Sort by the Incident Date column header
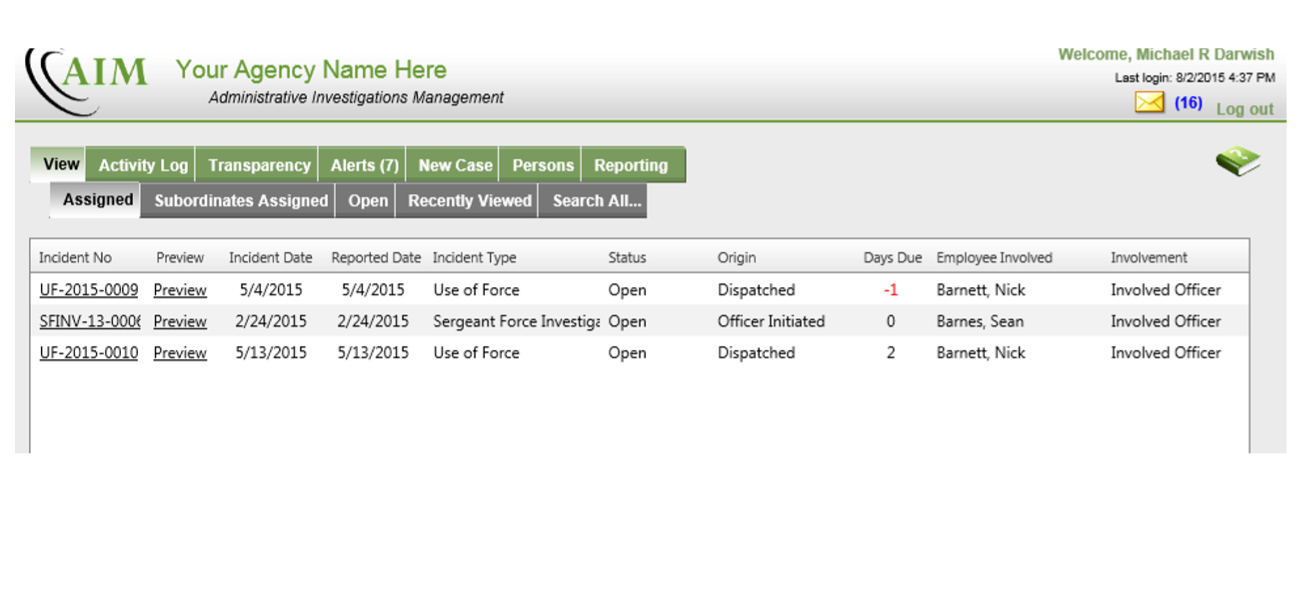The height and width of the screenshot is (600, 1300). click(x=270, y=257)
